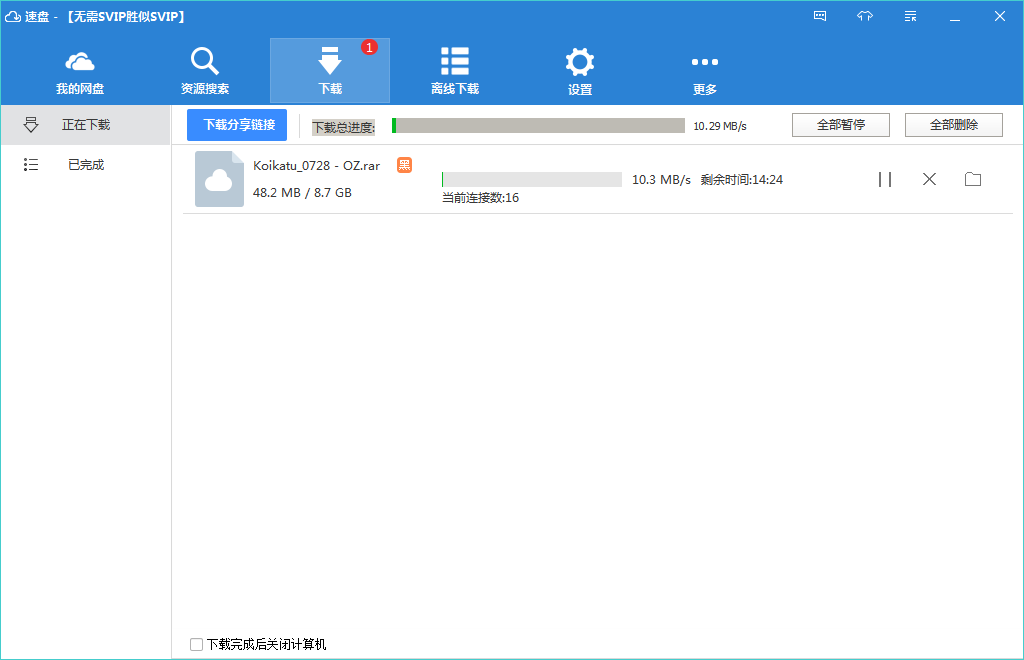Enable 下载完成后关闭计算机 checkbox
Viewport: 1024px width, 660px height.
point(196,644)
